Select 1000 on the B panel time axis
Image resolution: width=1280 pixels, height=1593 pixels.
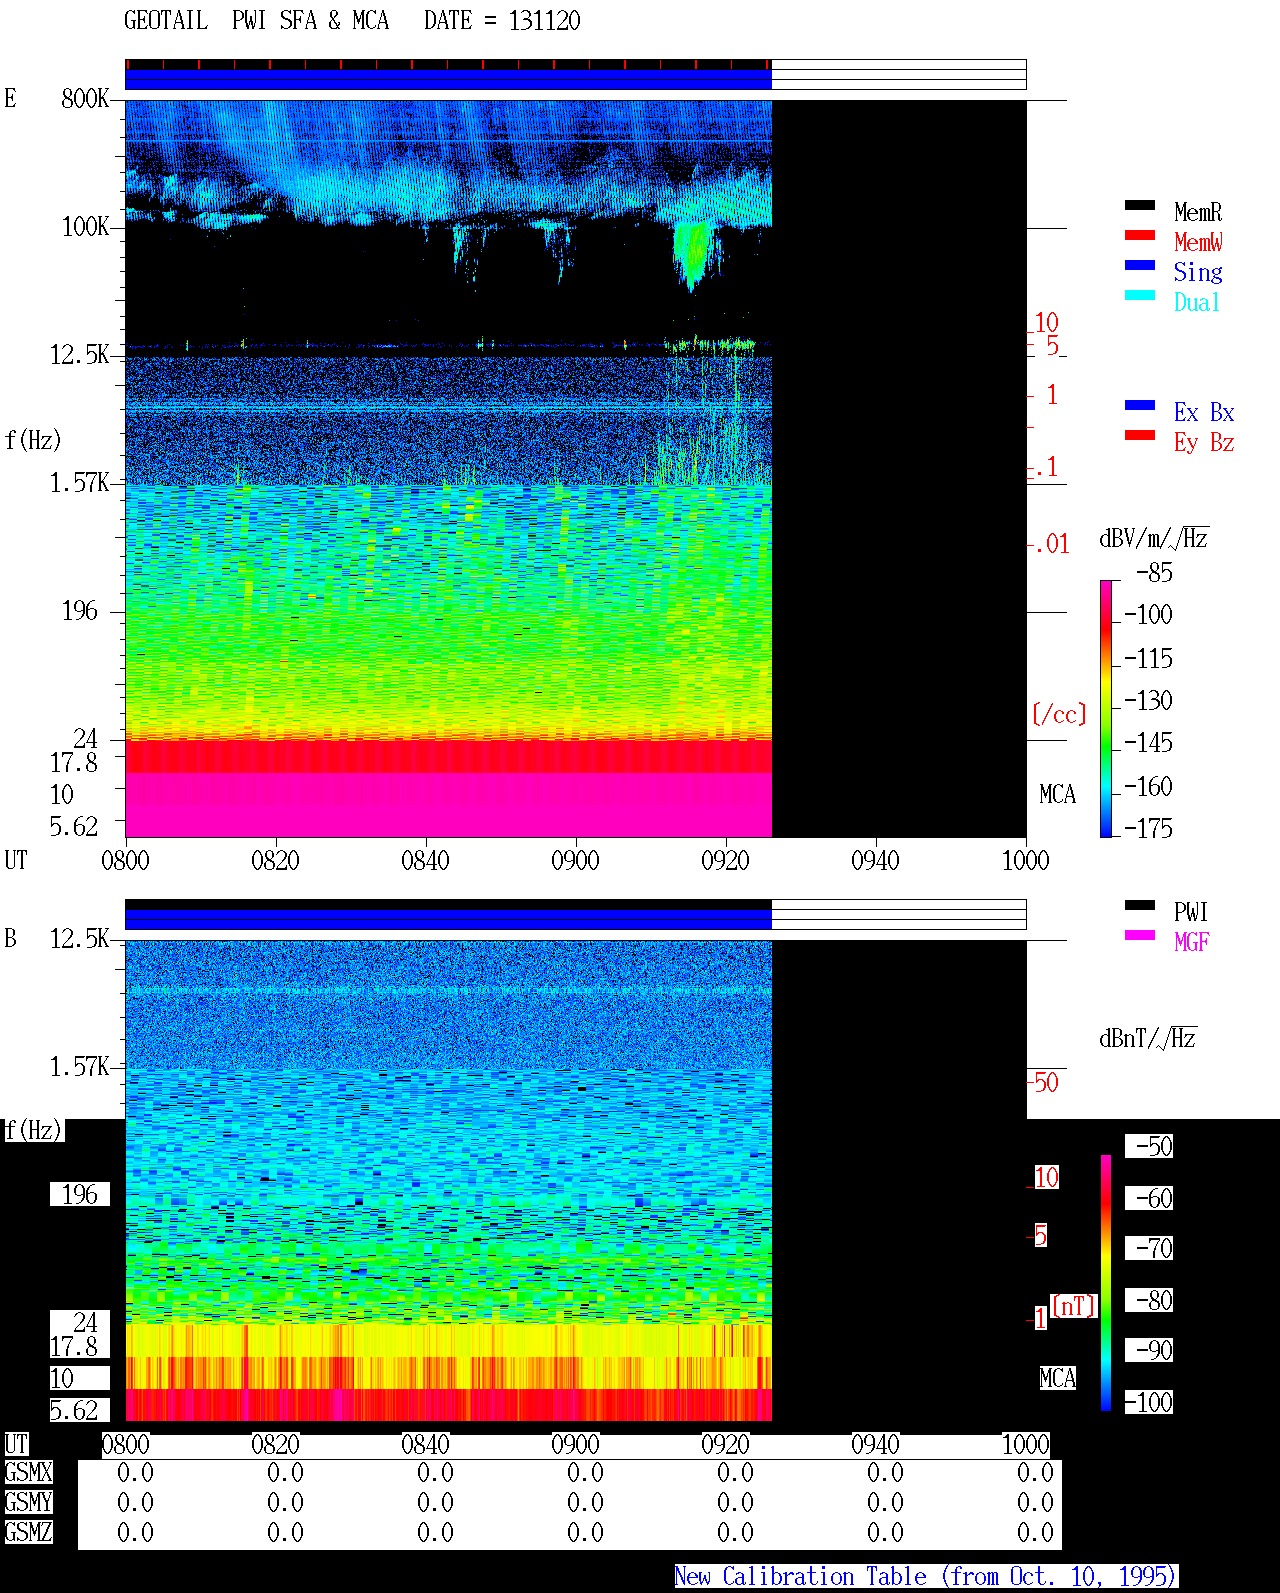(x=1025, y=1444)
